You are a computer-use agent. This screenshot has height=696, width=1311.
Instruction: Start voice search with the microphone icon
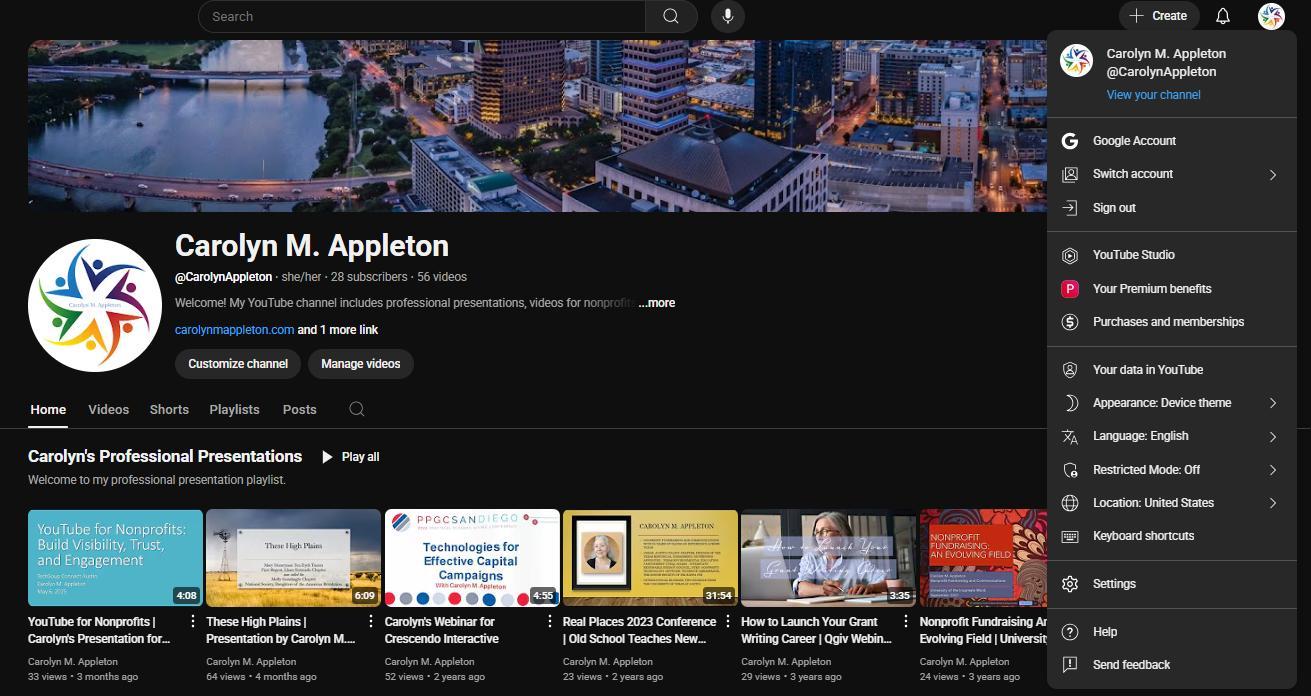(728, 16)
